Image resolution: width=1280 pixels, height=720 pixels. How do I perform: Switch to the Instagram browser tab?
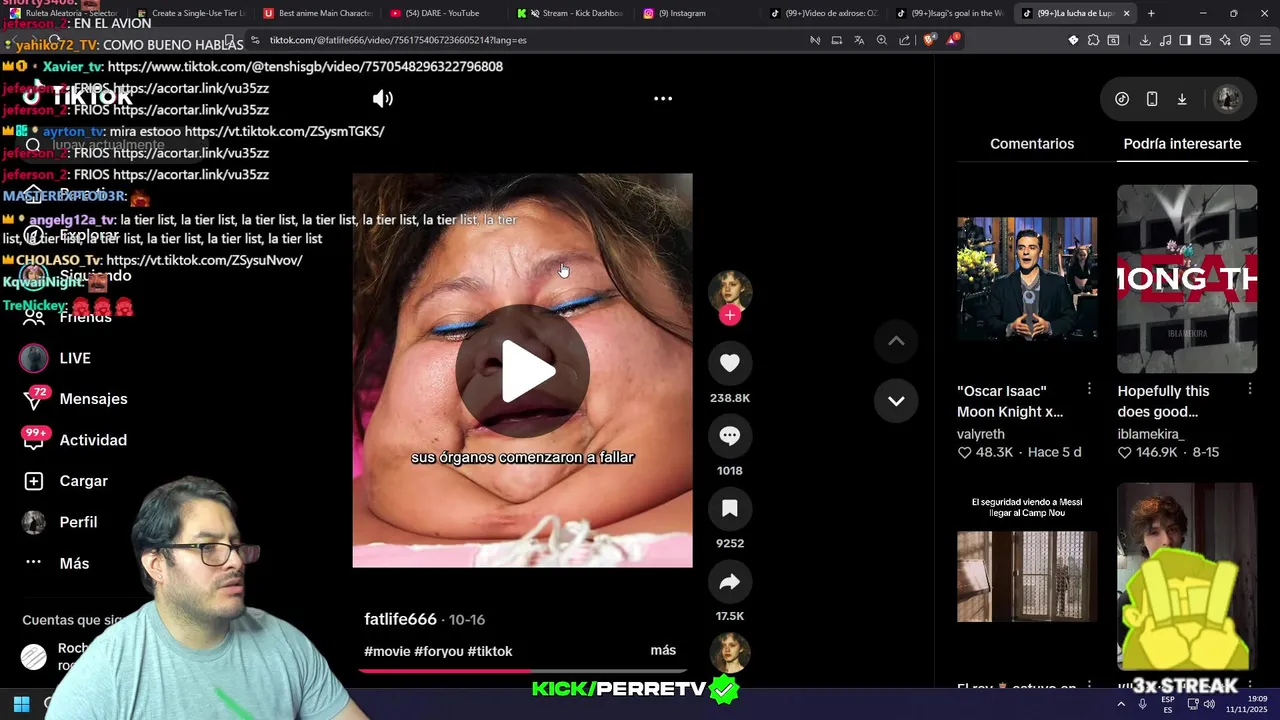690,13
